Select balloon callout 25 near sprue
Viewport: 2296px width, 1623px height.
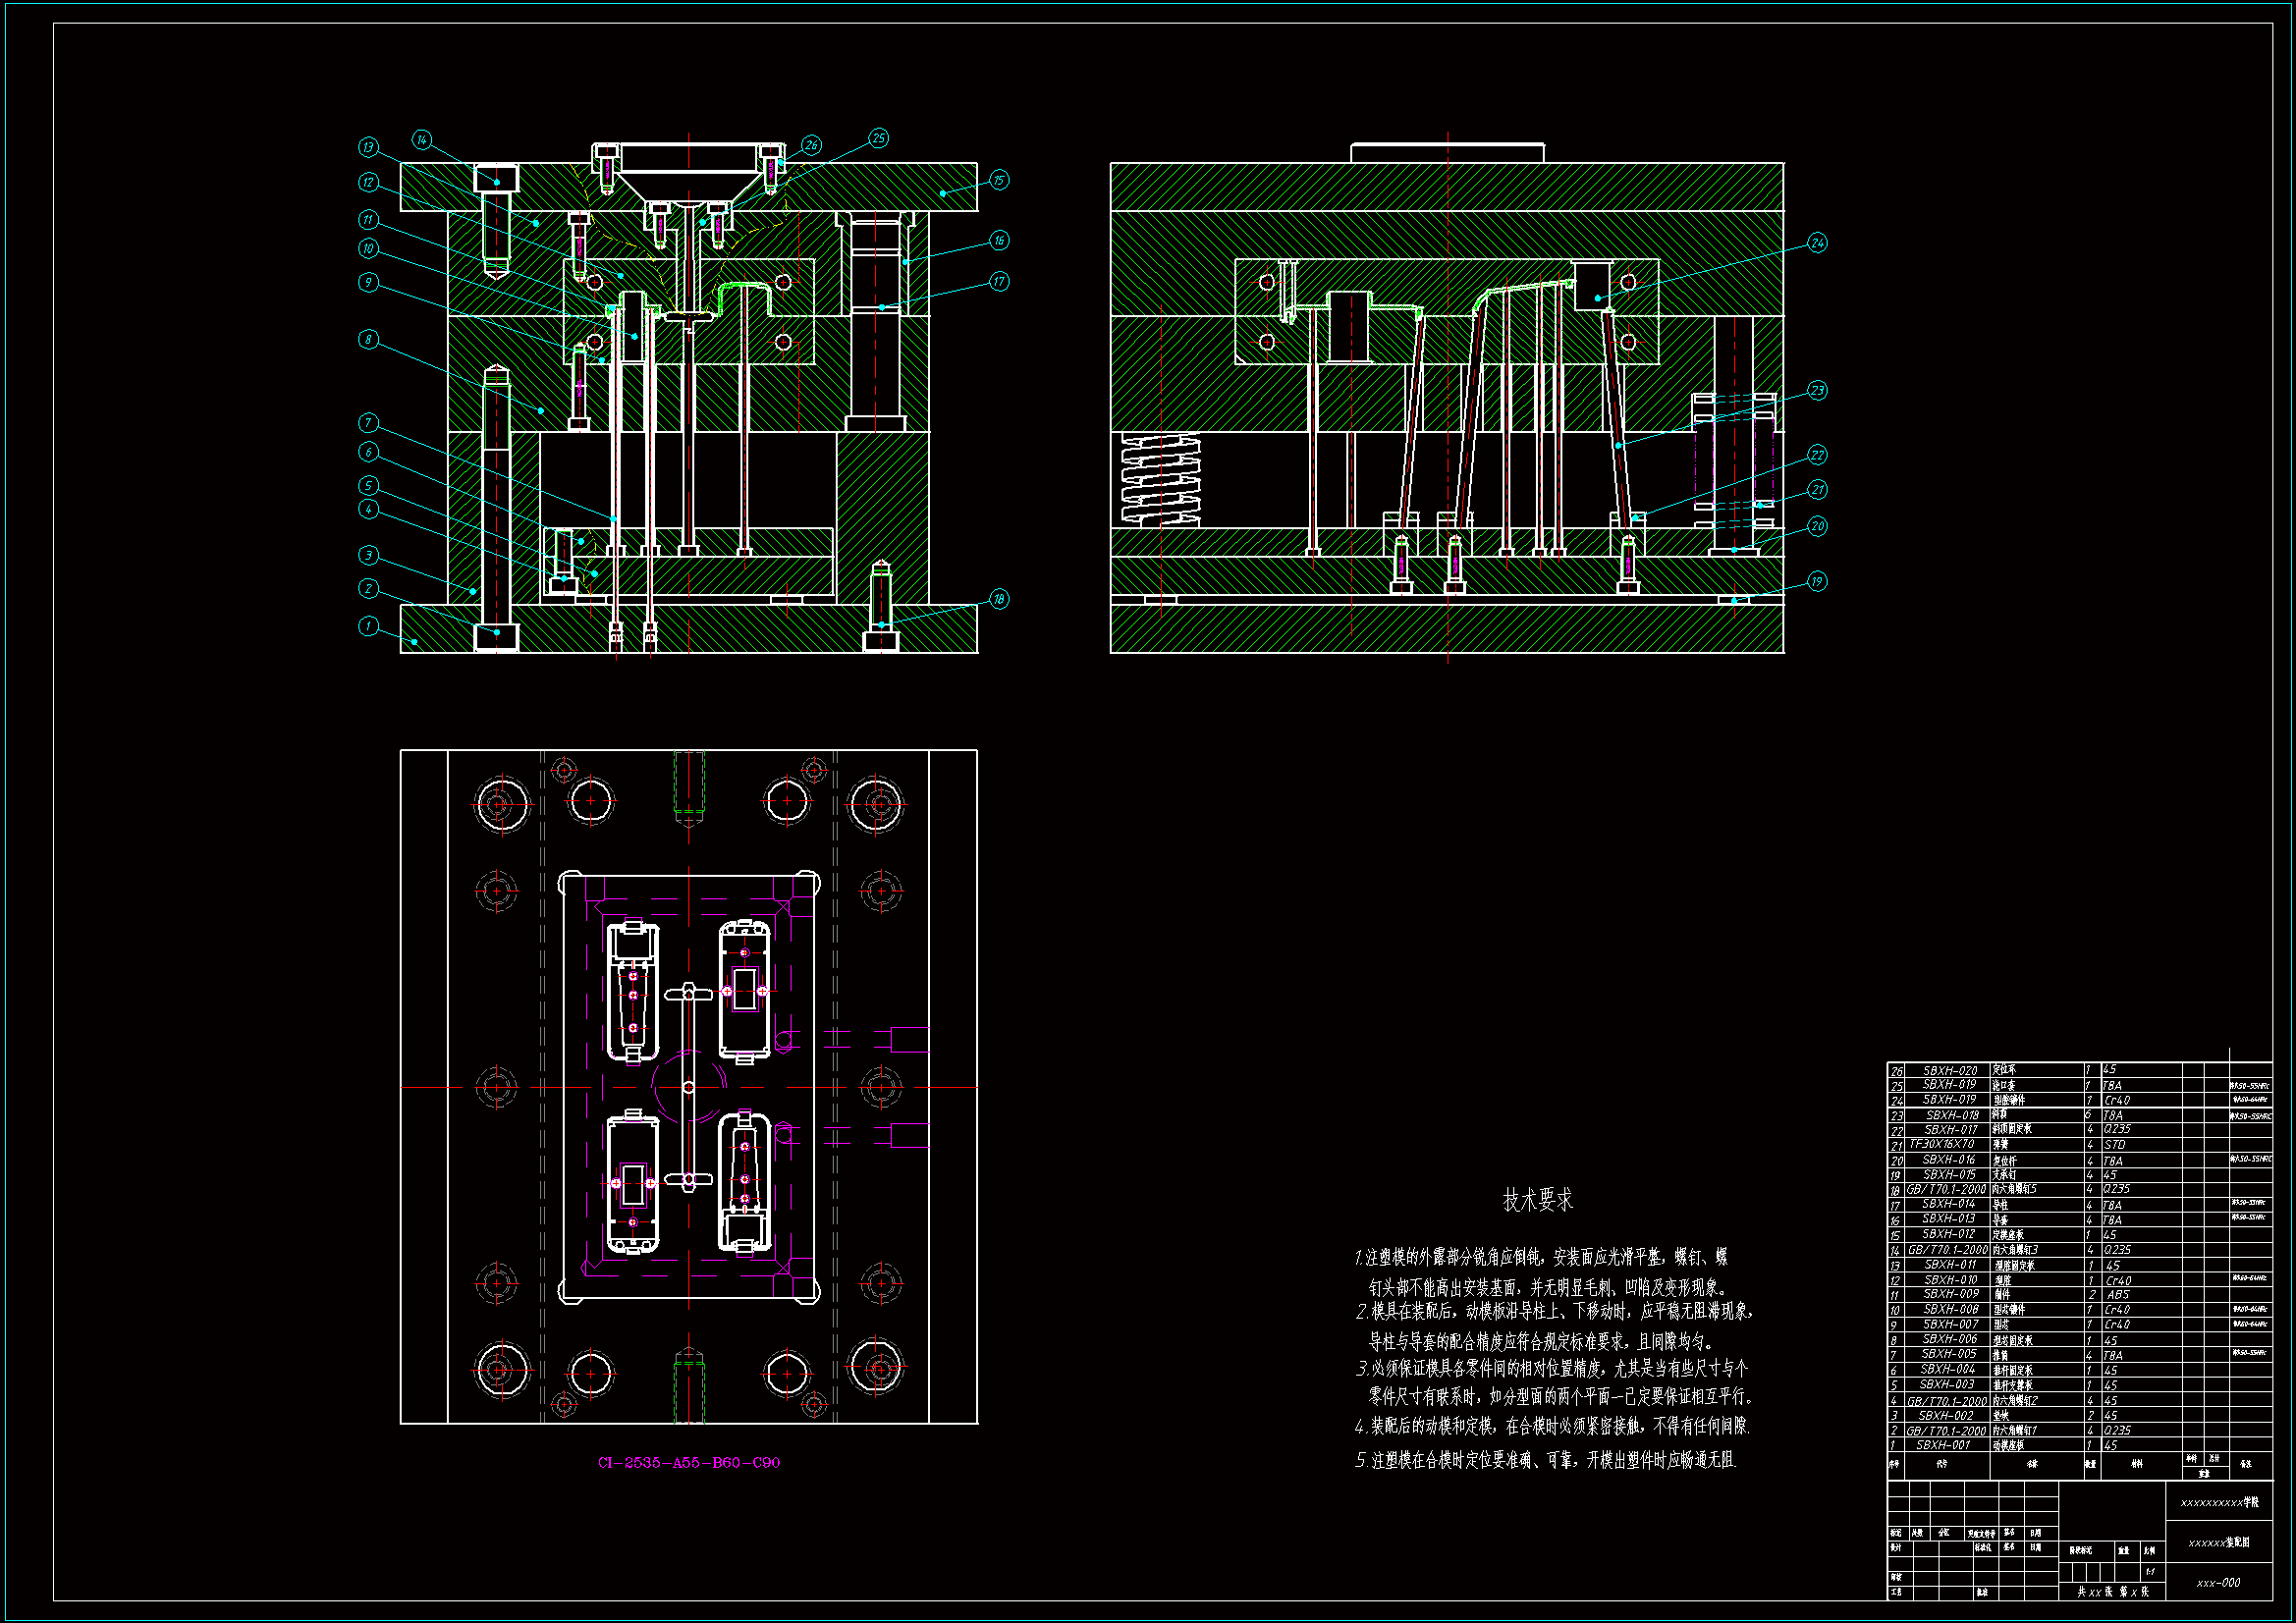(x=878, y=138)
